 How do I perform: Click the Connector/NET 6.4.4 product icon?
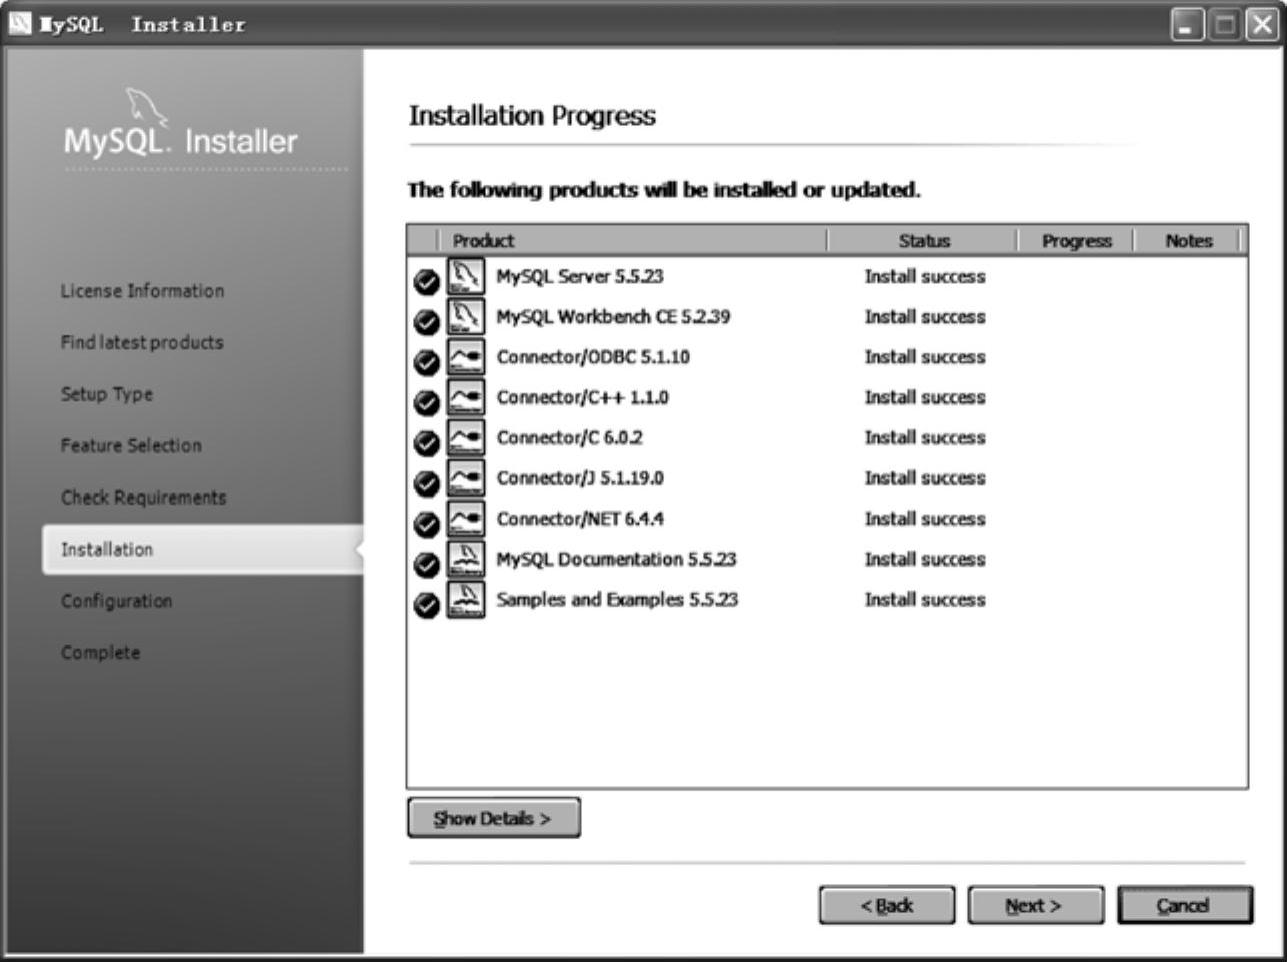466,518
